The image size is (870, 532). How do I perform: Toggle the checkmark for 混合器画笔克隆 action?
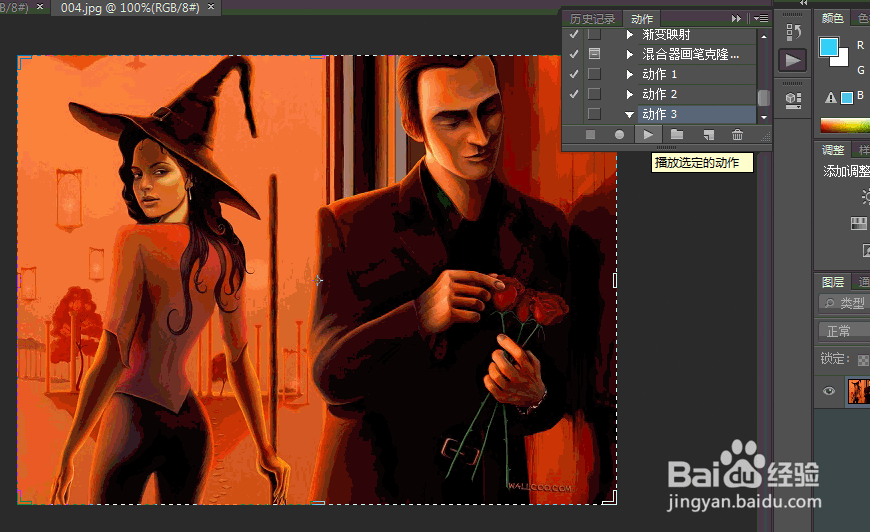click(574, 54)
